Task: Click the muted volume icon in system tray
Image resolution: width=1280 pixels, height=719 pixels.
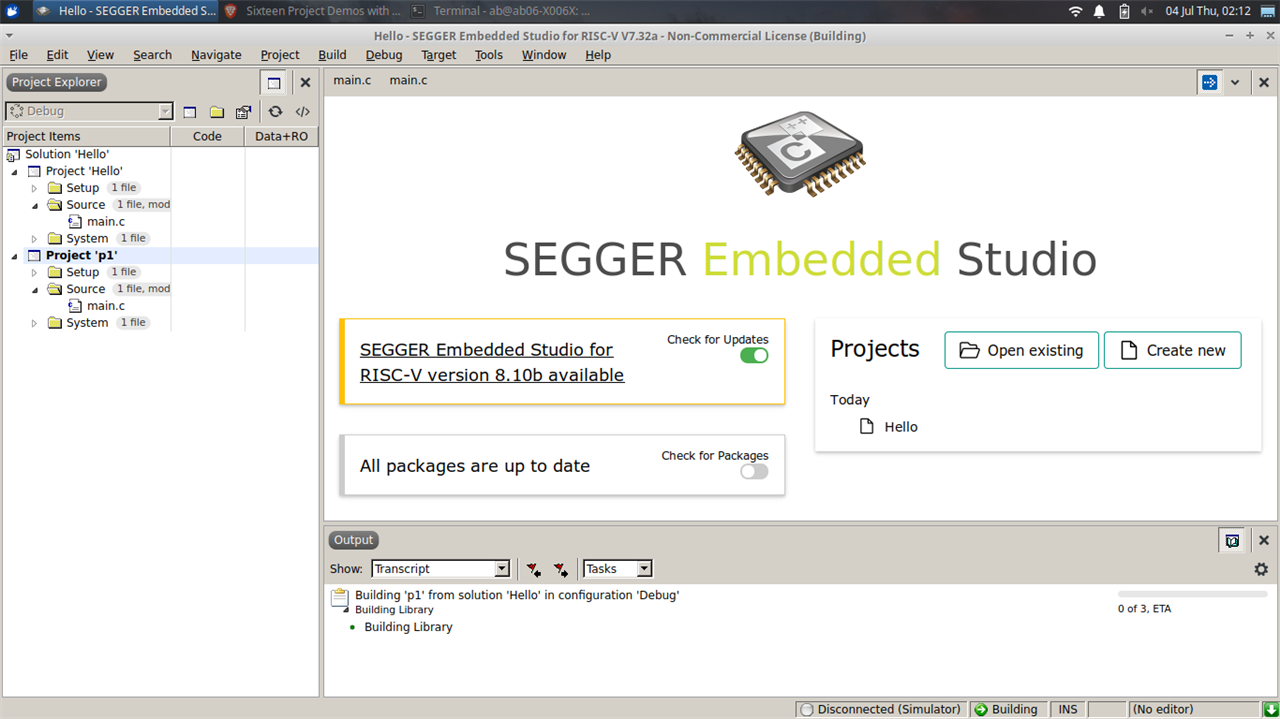Action: 1148,11
